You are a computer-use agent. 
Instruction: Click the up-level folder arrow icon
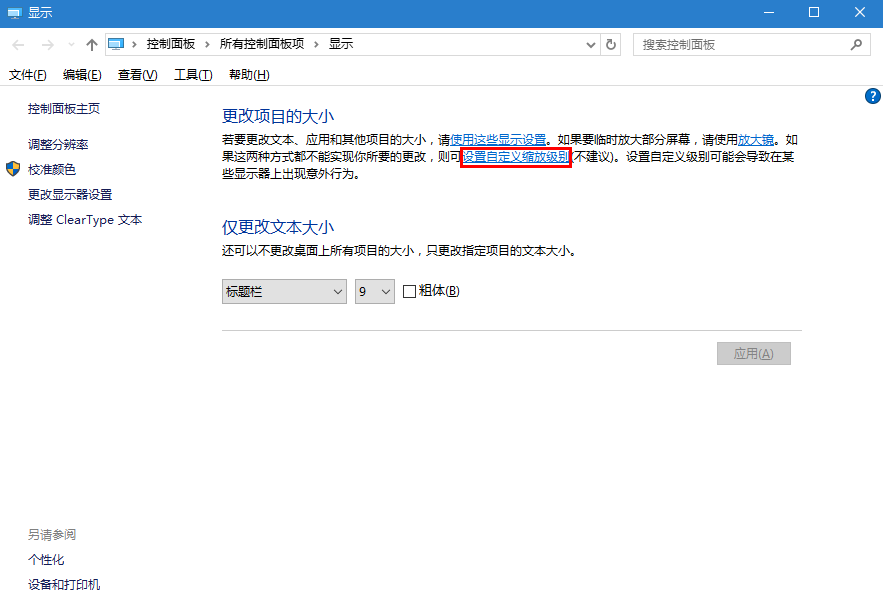[x=91, y=44]
